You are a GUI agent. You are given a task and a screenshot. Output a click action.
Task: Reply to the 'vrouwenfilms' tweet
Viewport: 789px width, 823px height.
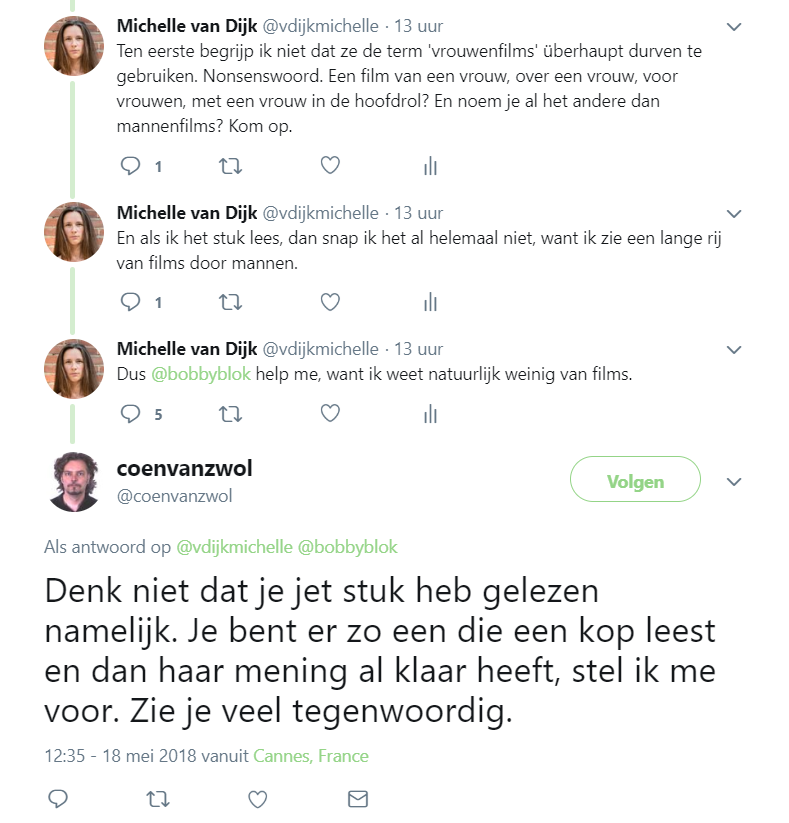pos(131,166)
